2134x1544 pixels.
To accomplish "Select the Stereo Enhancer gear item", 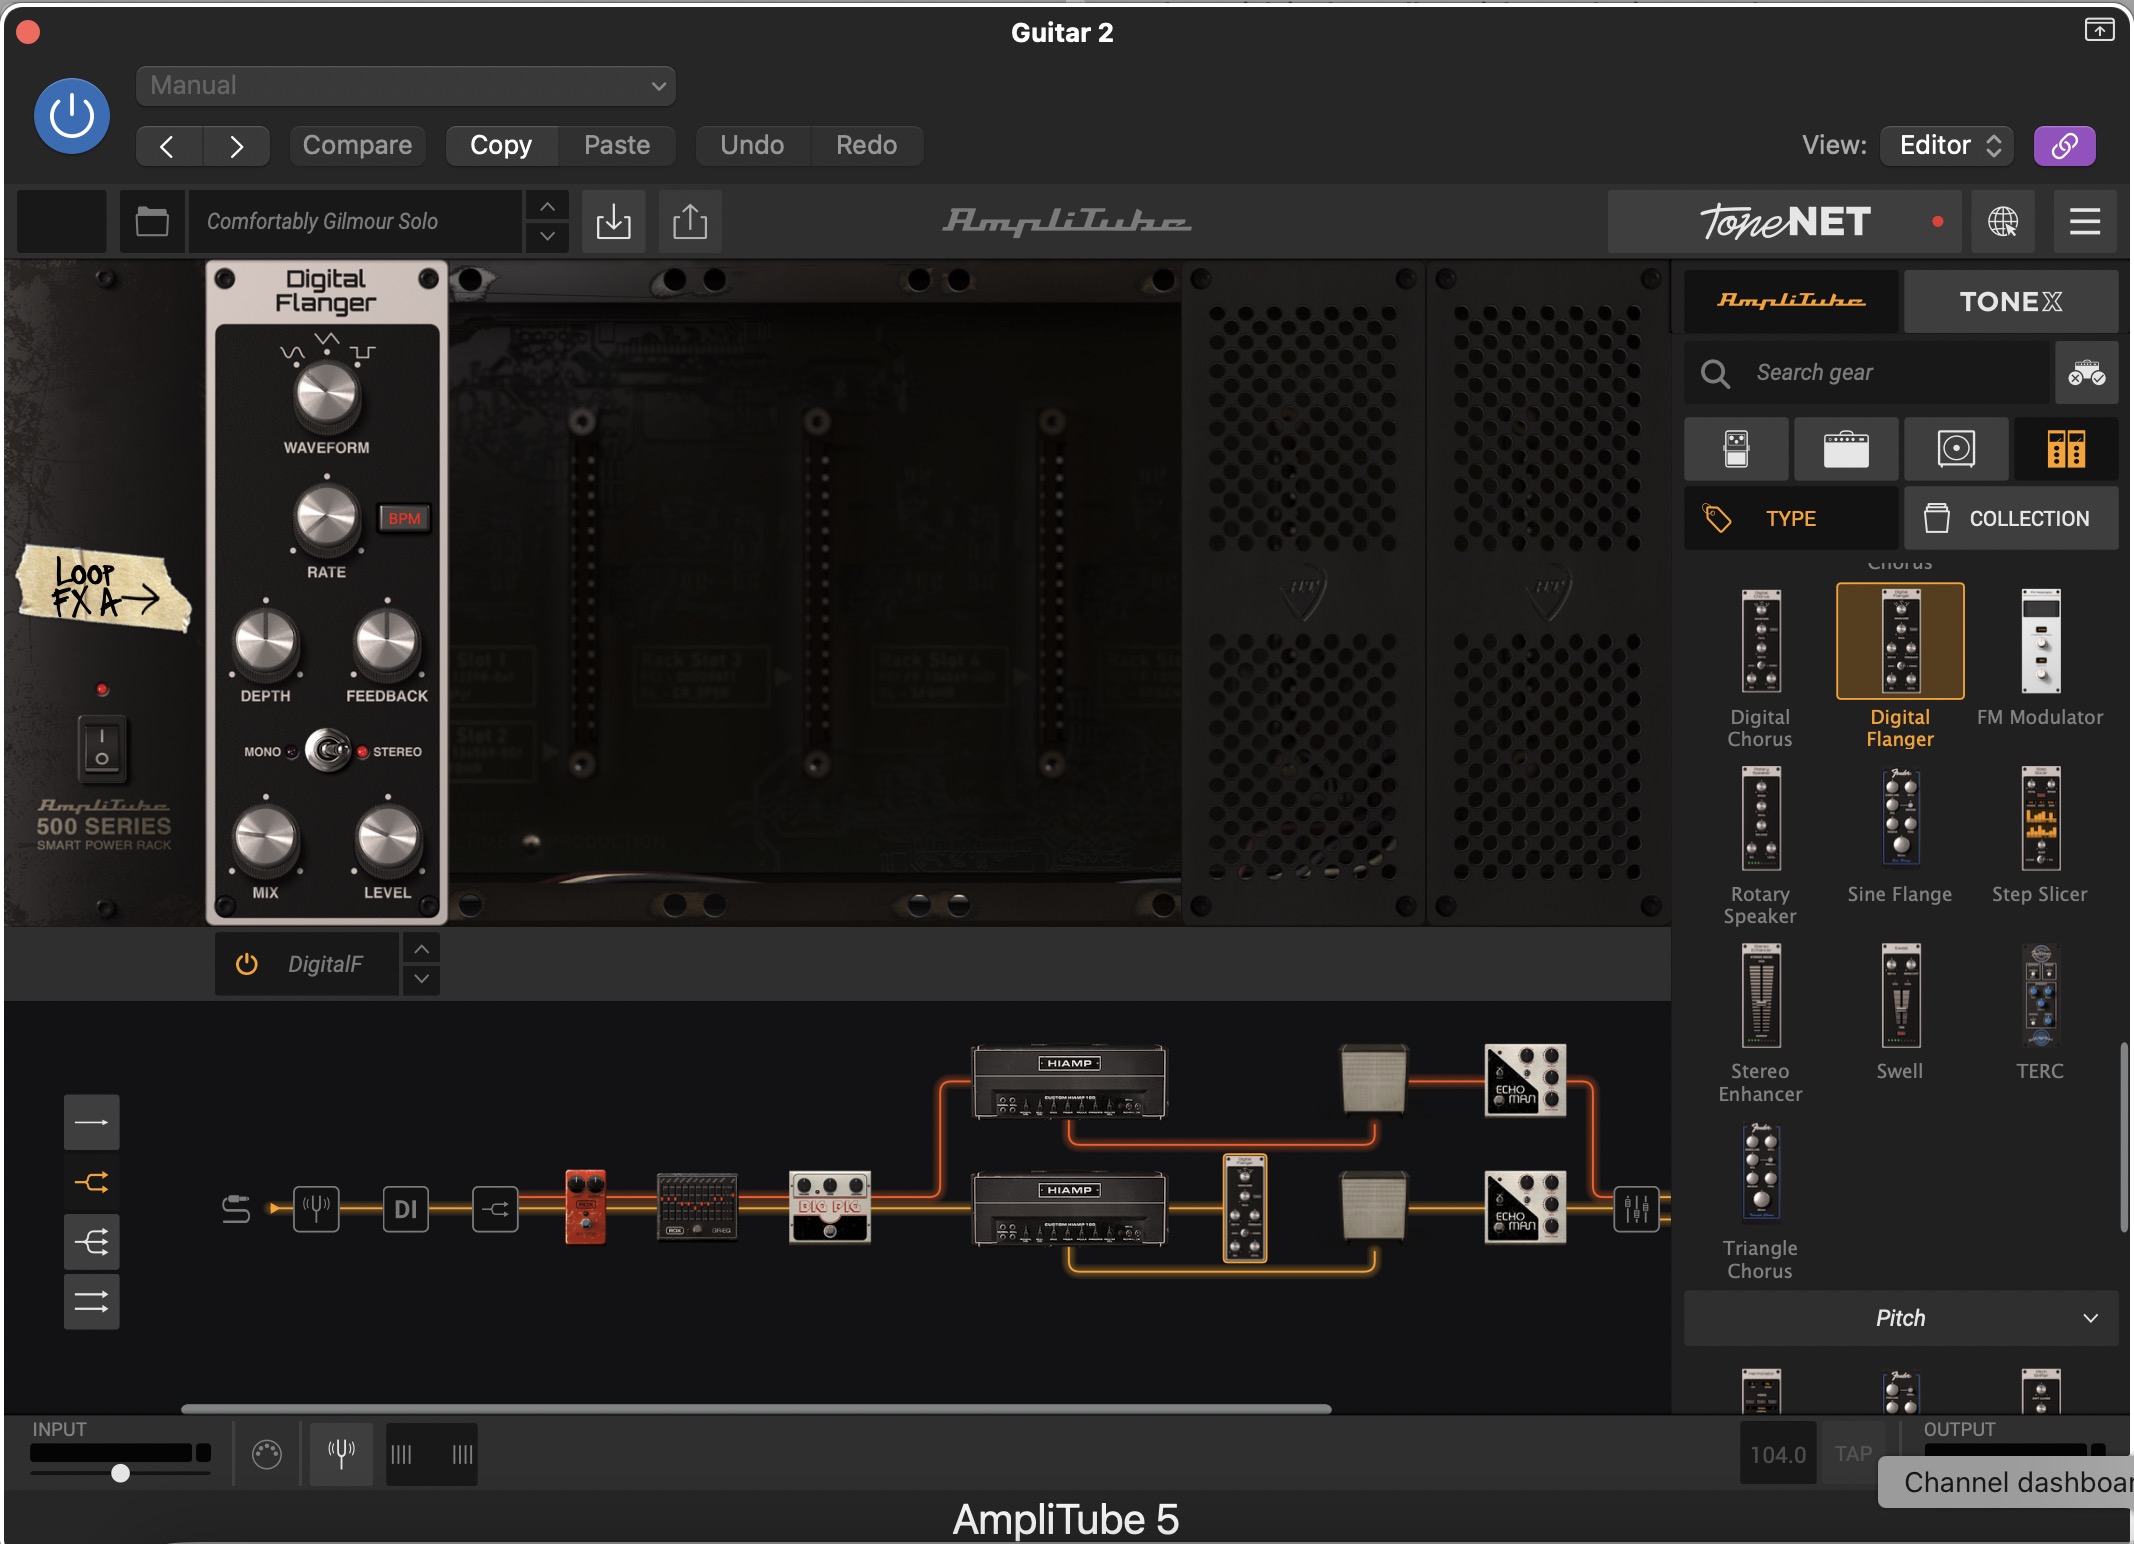I will [x=1760, y=1022].
